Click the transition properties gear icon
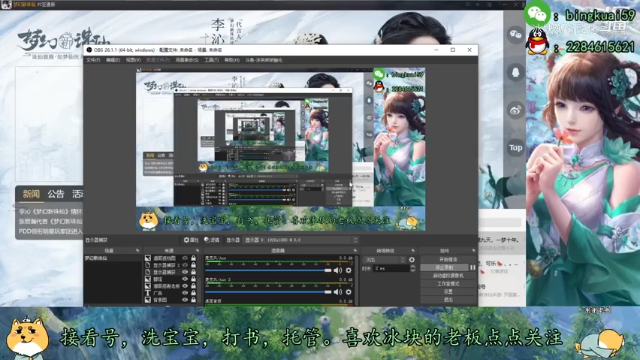Image resolution: width=640 pixels, height=360 pixels. [411, 260]
